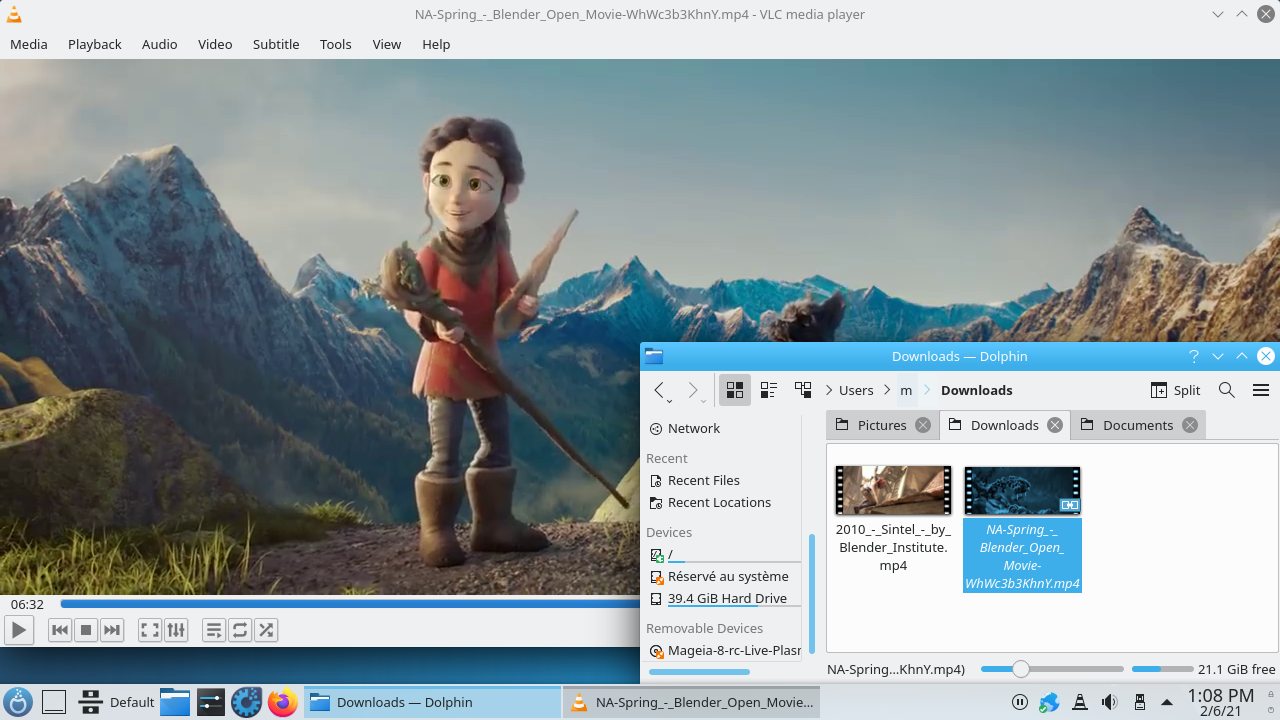1280x720 pixels.
Task: Open Dolphin hamburger menu
Action: [1261, 390]
